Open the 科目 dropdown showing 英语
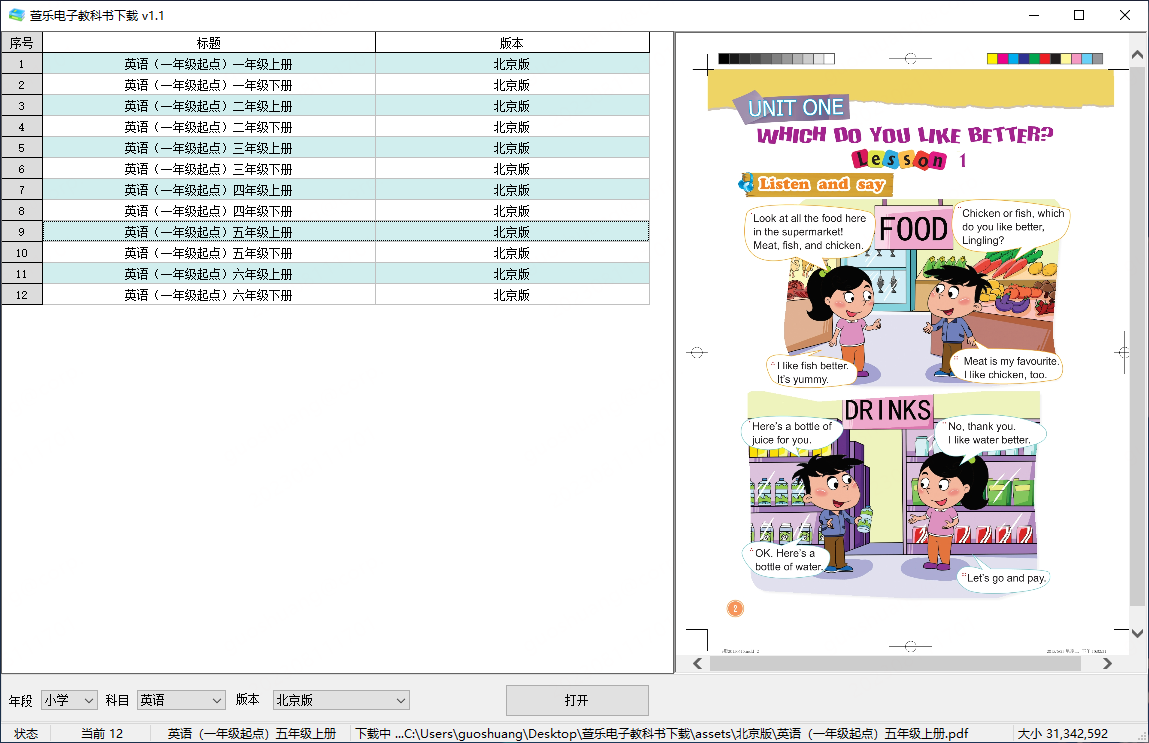Screen dimensions: 1149x743 point(181,701)
